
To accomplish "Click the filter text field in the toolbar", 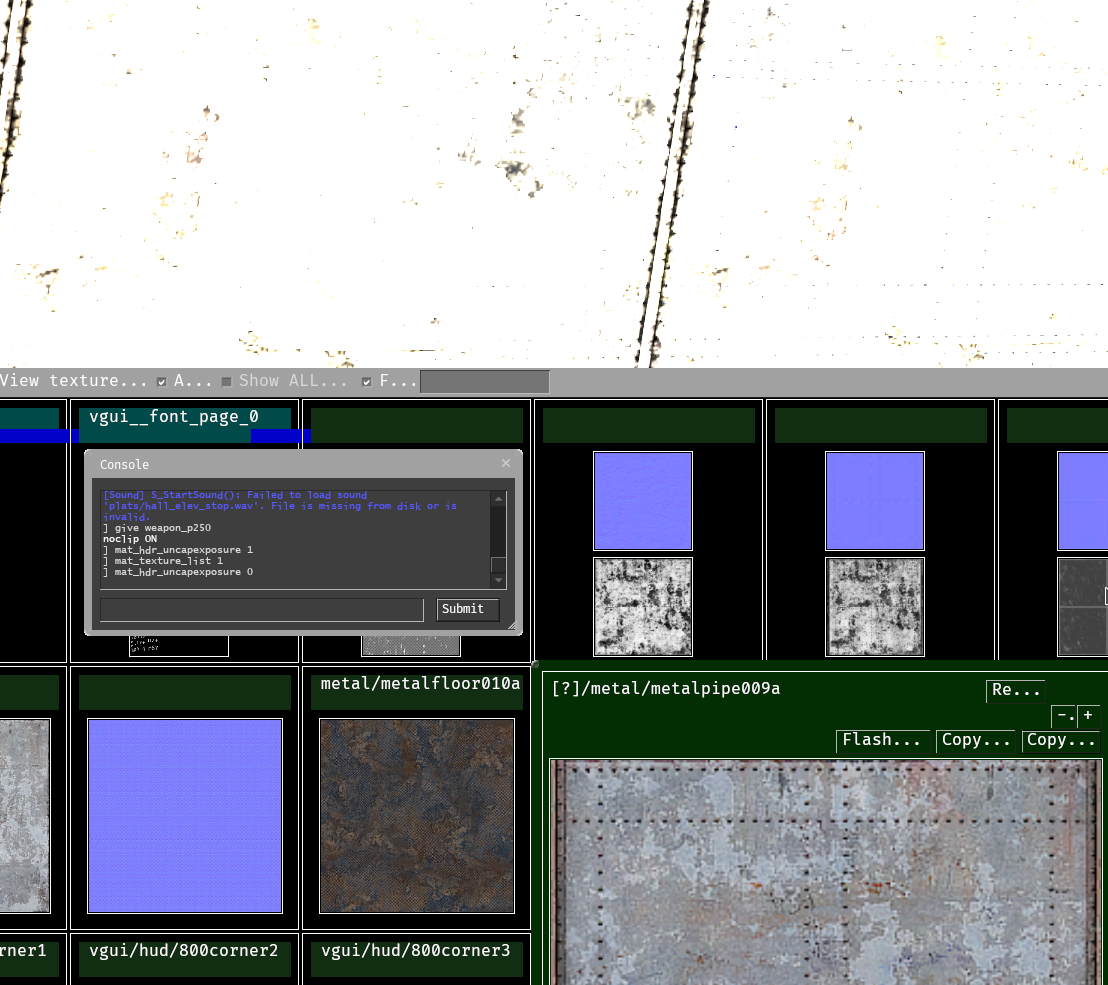I will (484, 381).
